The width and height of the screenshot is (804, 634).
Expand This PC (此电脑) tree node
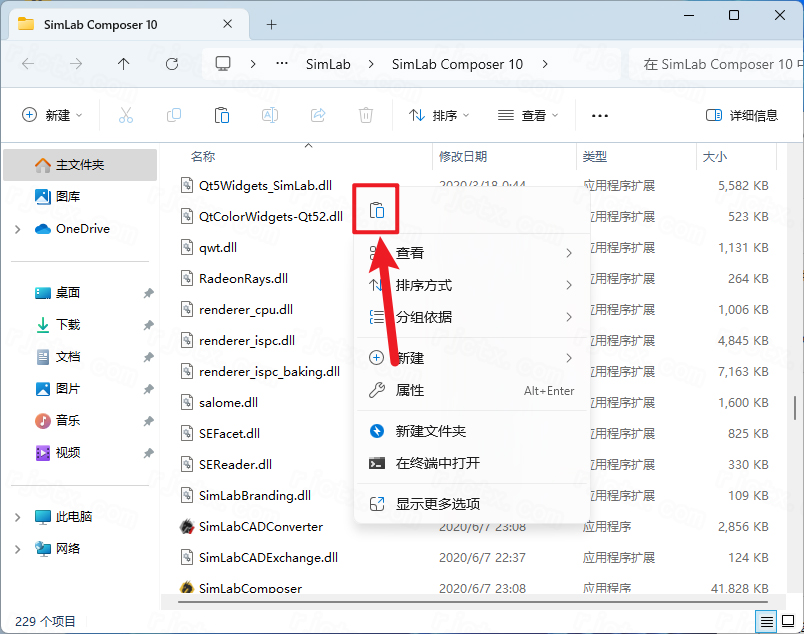[17, 517]
